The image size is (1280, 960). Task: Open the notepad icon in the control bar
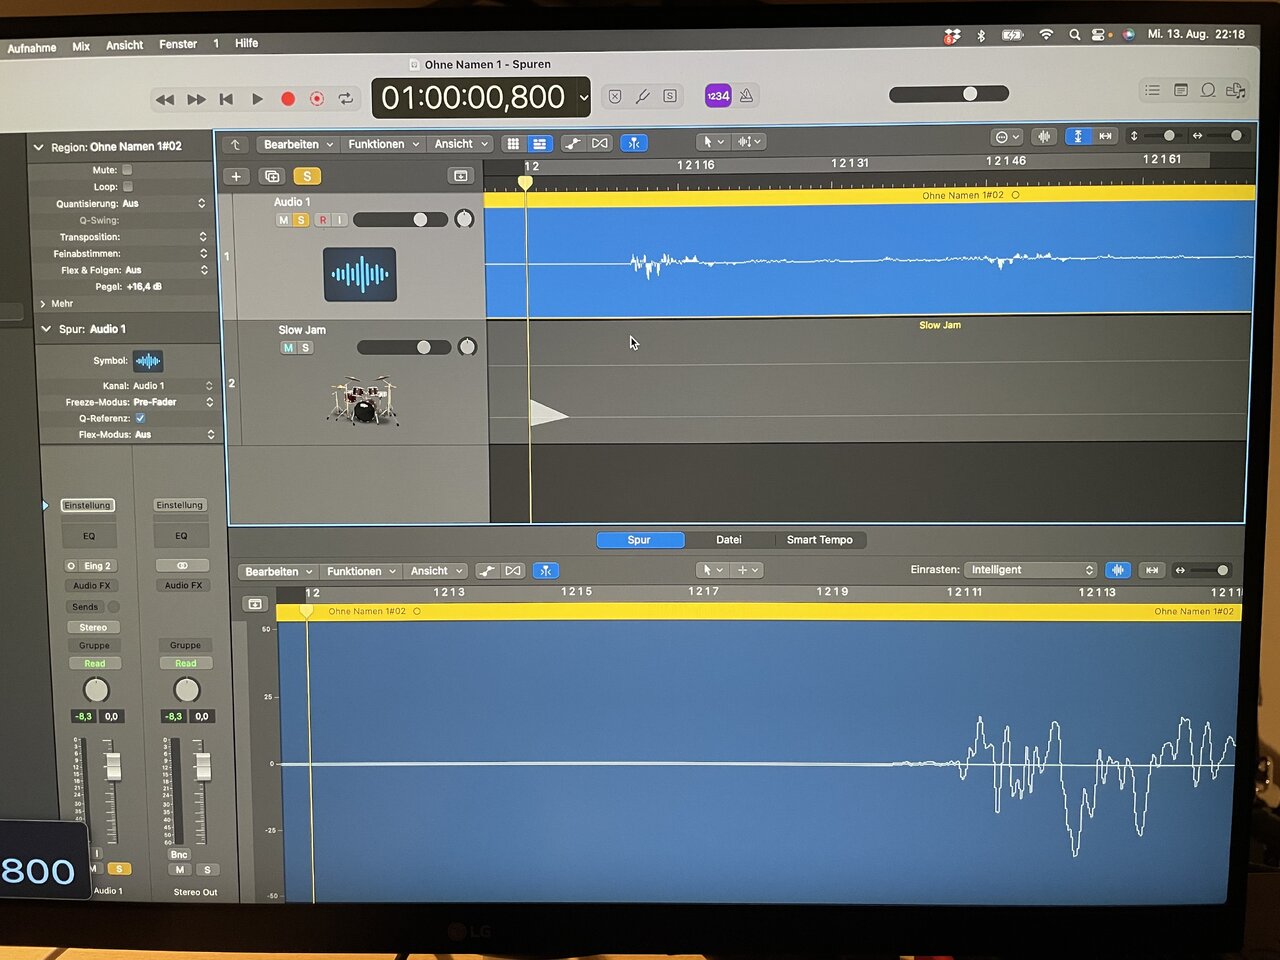1180,90
